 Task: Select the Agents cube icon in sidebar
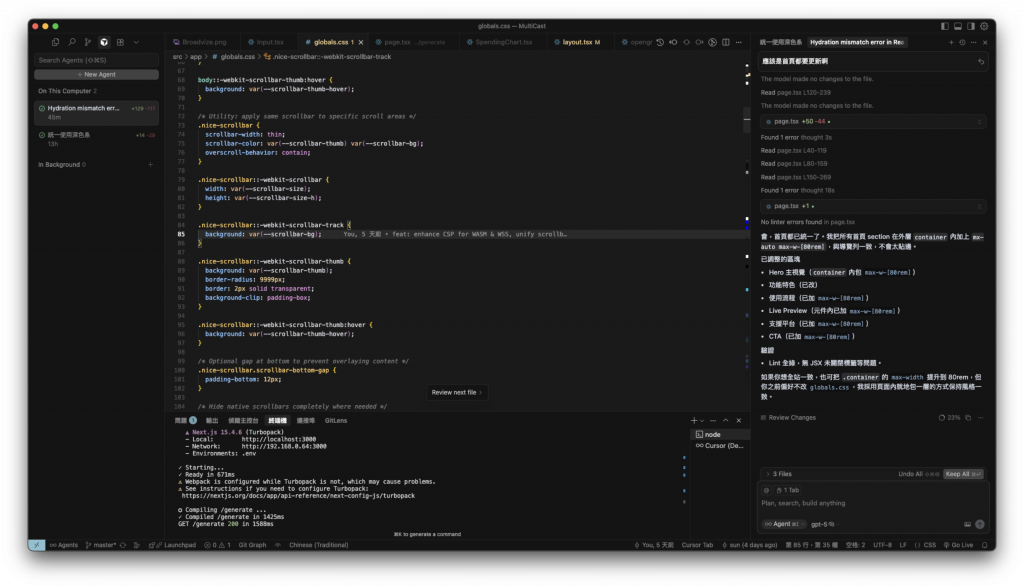tap(104, 42)
